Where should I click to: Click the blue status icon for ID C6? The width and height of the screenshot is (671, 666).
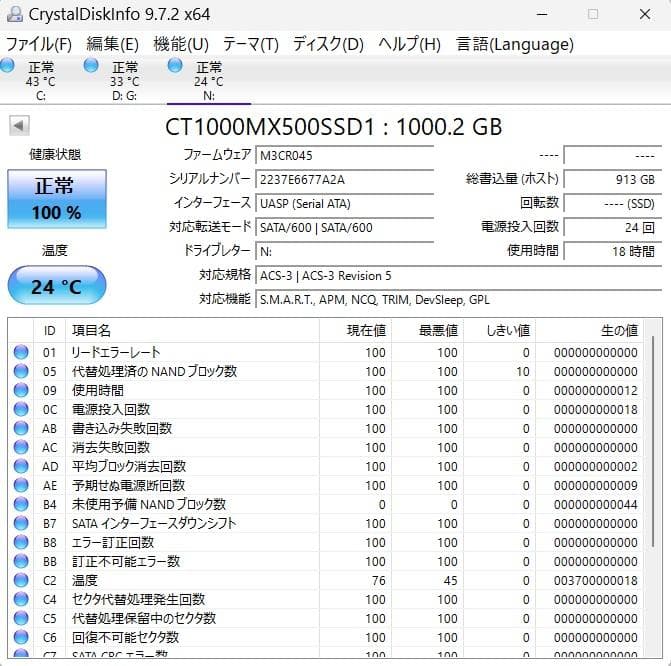tap(21, 637)
